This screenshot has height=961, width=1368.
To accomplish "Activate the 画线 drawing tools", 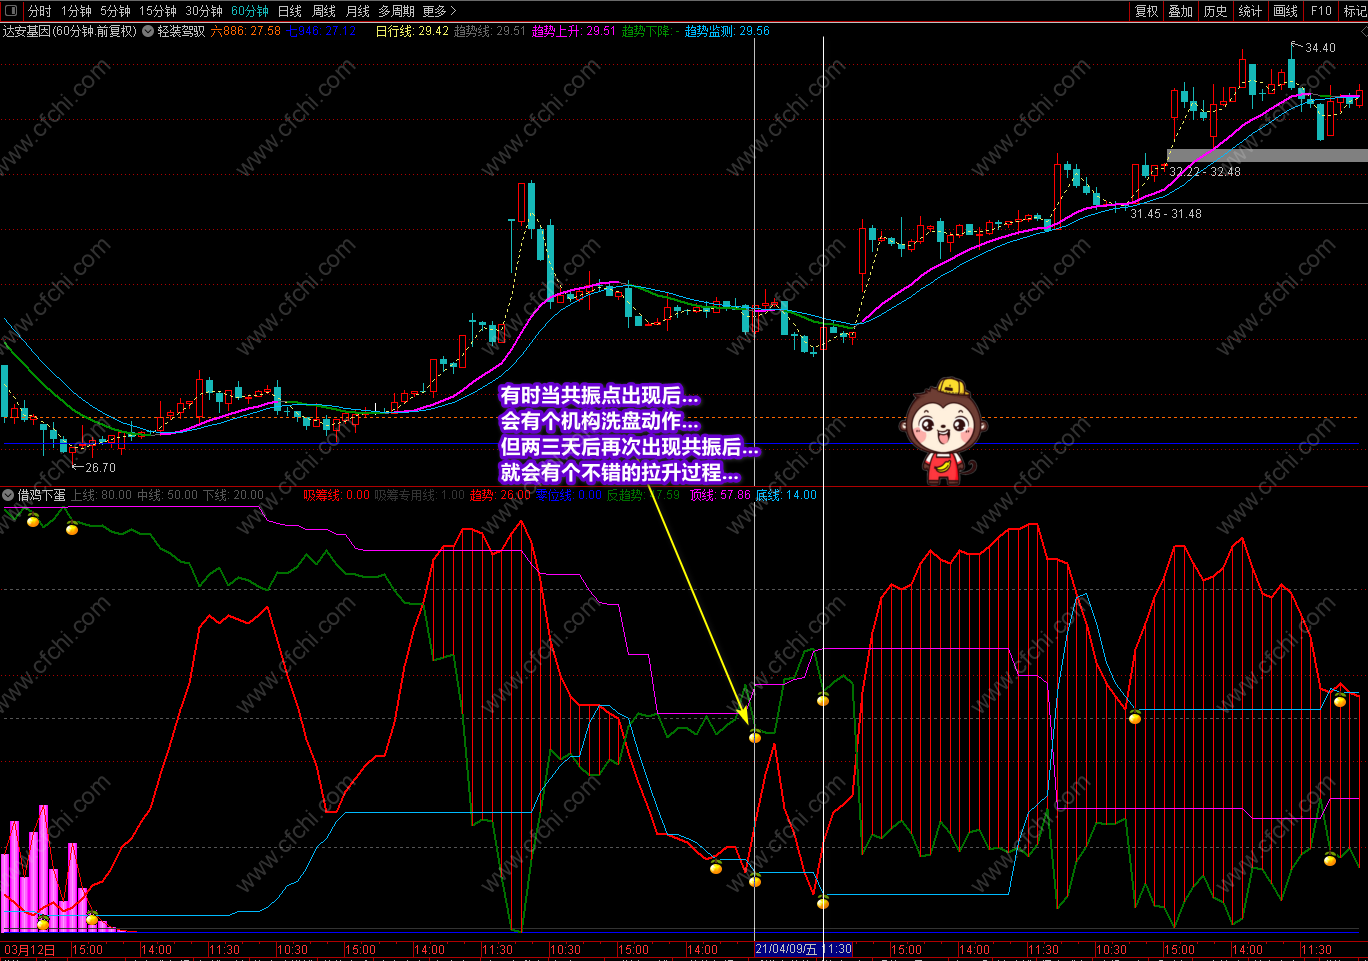I will click(x=1286, y=11).
